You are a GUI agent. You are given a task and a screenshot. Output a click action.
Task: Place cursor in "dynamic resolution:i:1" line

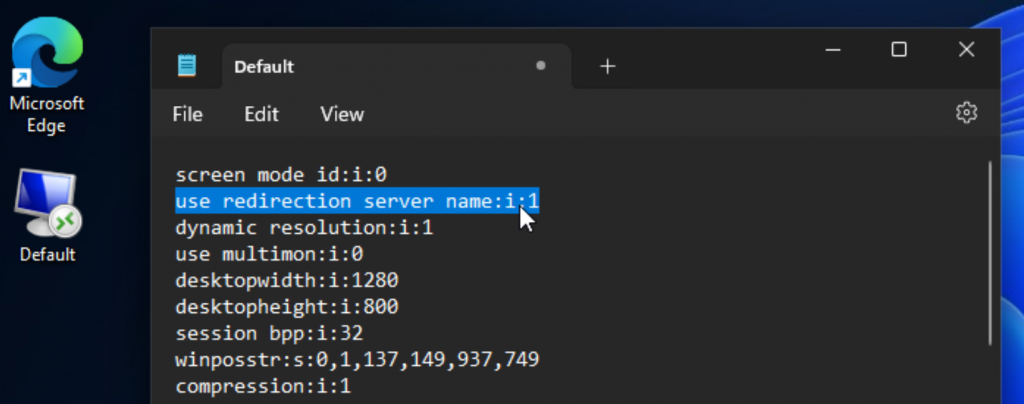coord(304,228)
